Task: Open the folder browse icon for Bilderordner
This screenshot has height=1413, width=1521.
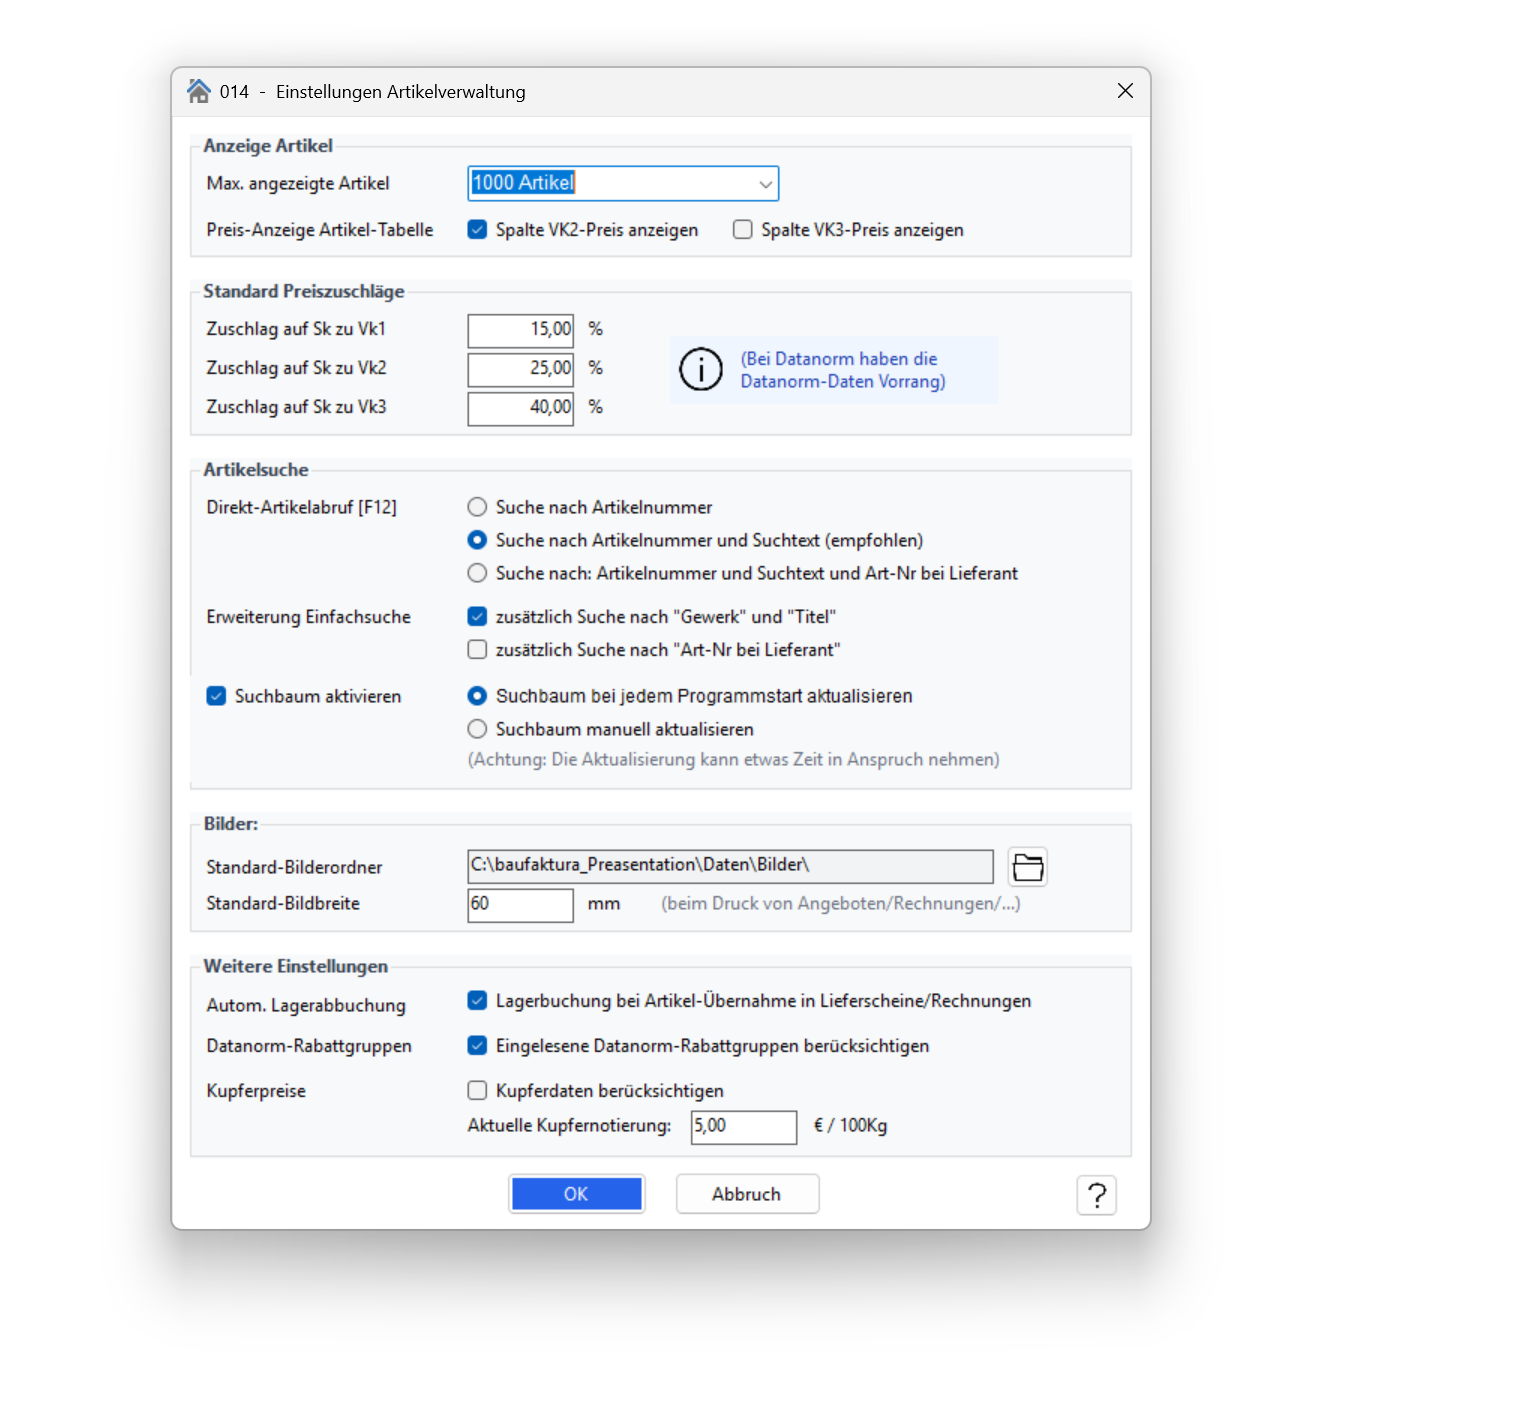Action: pos(1027,867)
